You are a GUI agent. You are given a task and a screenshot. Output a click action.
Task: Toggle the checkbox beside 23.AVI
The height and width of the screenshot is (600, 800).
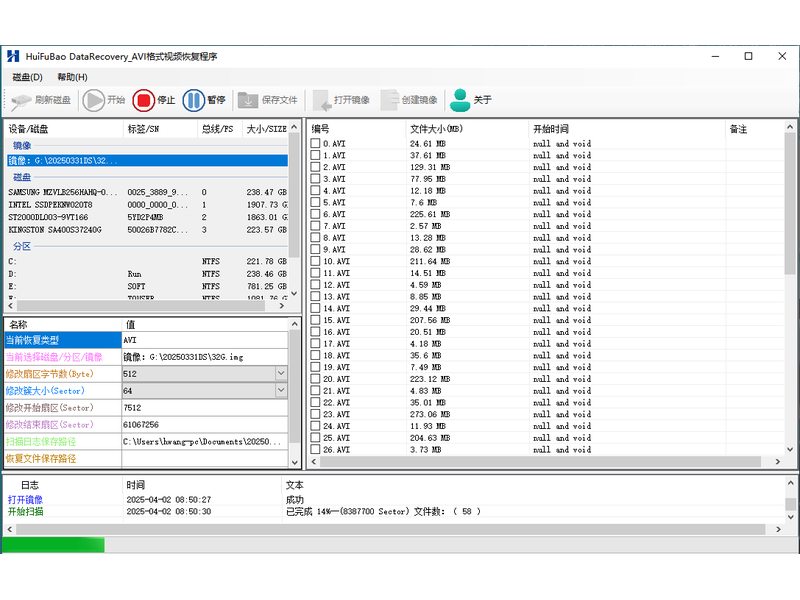point(315,414)
